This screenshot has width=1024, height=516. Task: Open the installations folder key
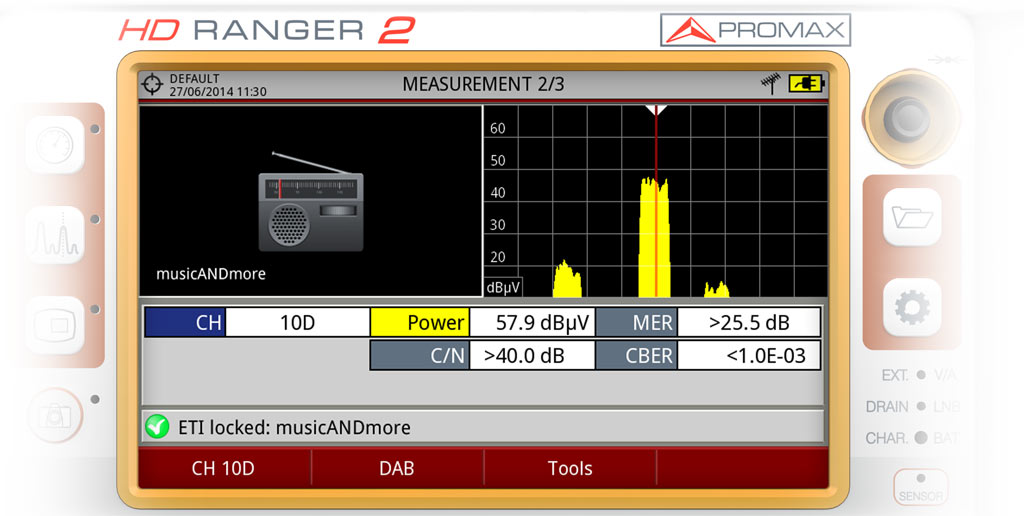[x=912, y=217]
